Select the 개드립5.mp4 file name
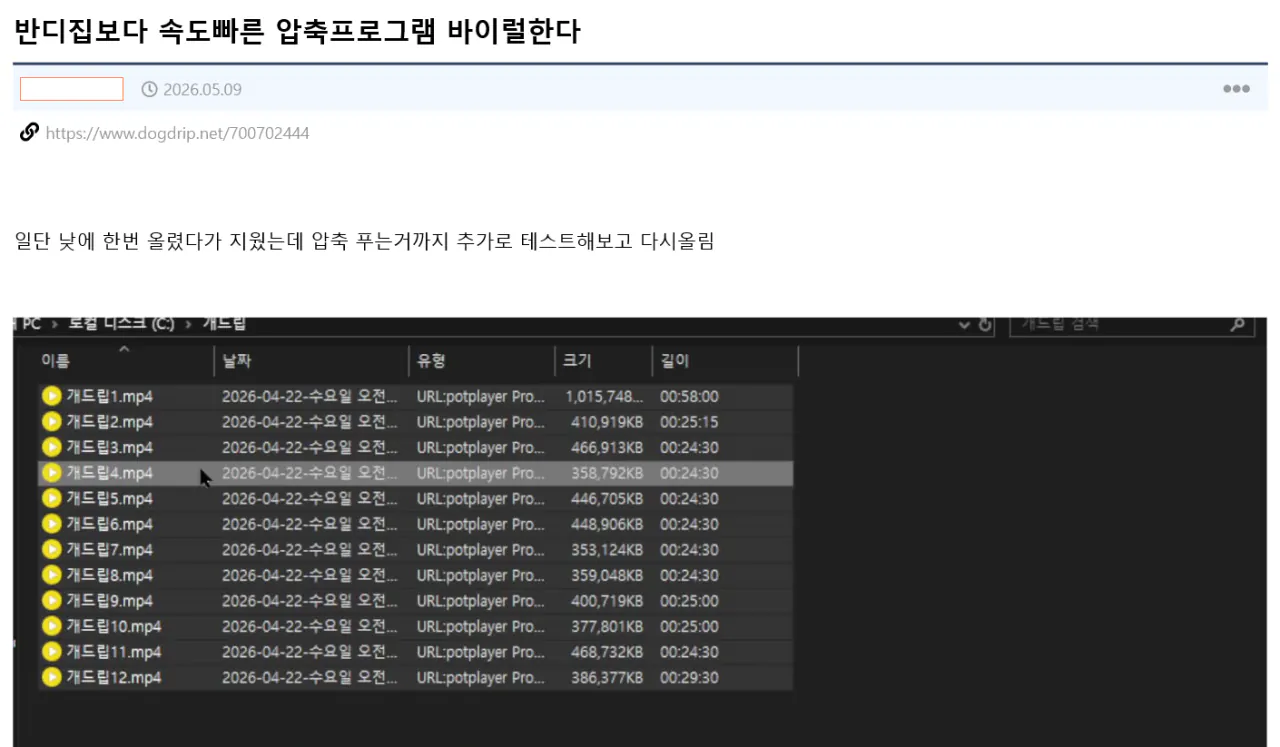The image size is (1280, 747). click(x=109, y=499)
